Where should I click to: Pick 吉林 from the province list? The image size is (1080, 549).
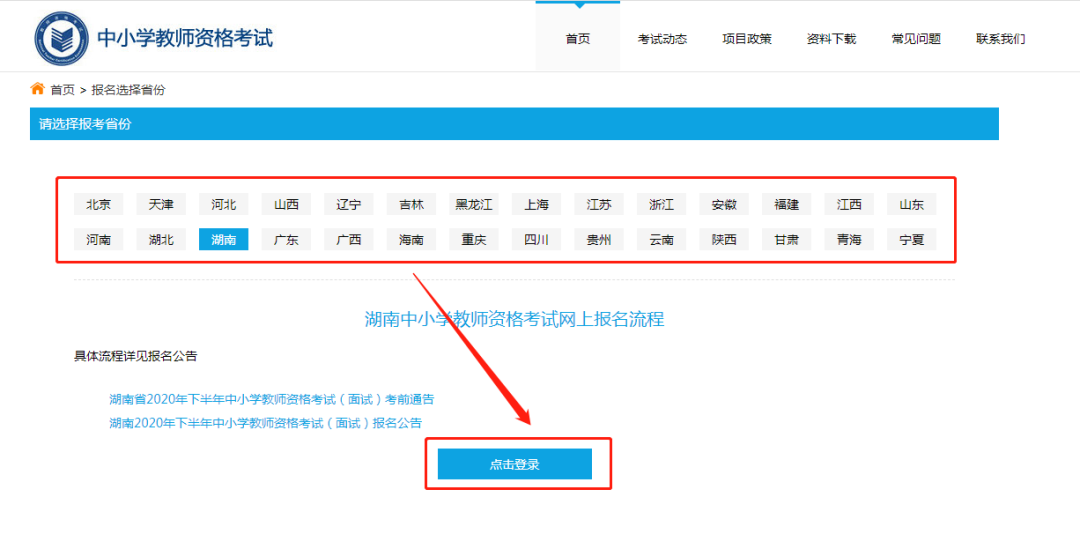(x=411, y=204)
